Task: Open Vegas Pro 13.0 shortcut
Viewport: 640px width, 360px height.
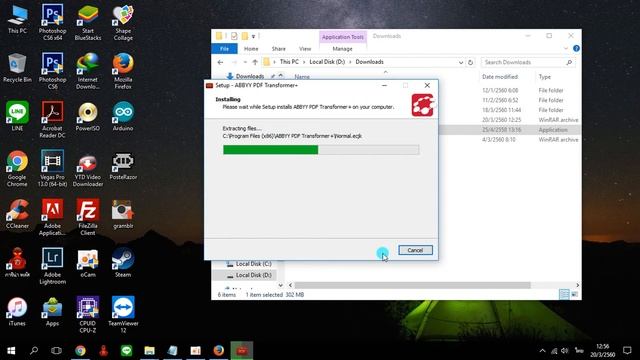Action: point(53,169)
